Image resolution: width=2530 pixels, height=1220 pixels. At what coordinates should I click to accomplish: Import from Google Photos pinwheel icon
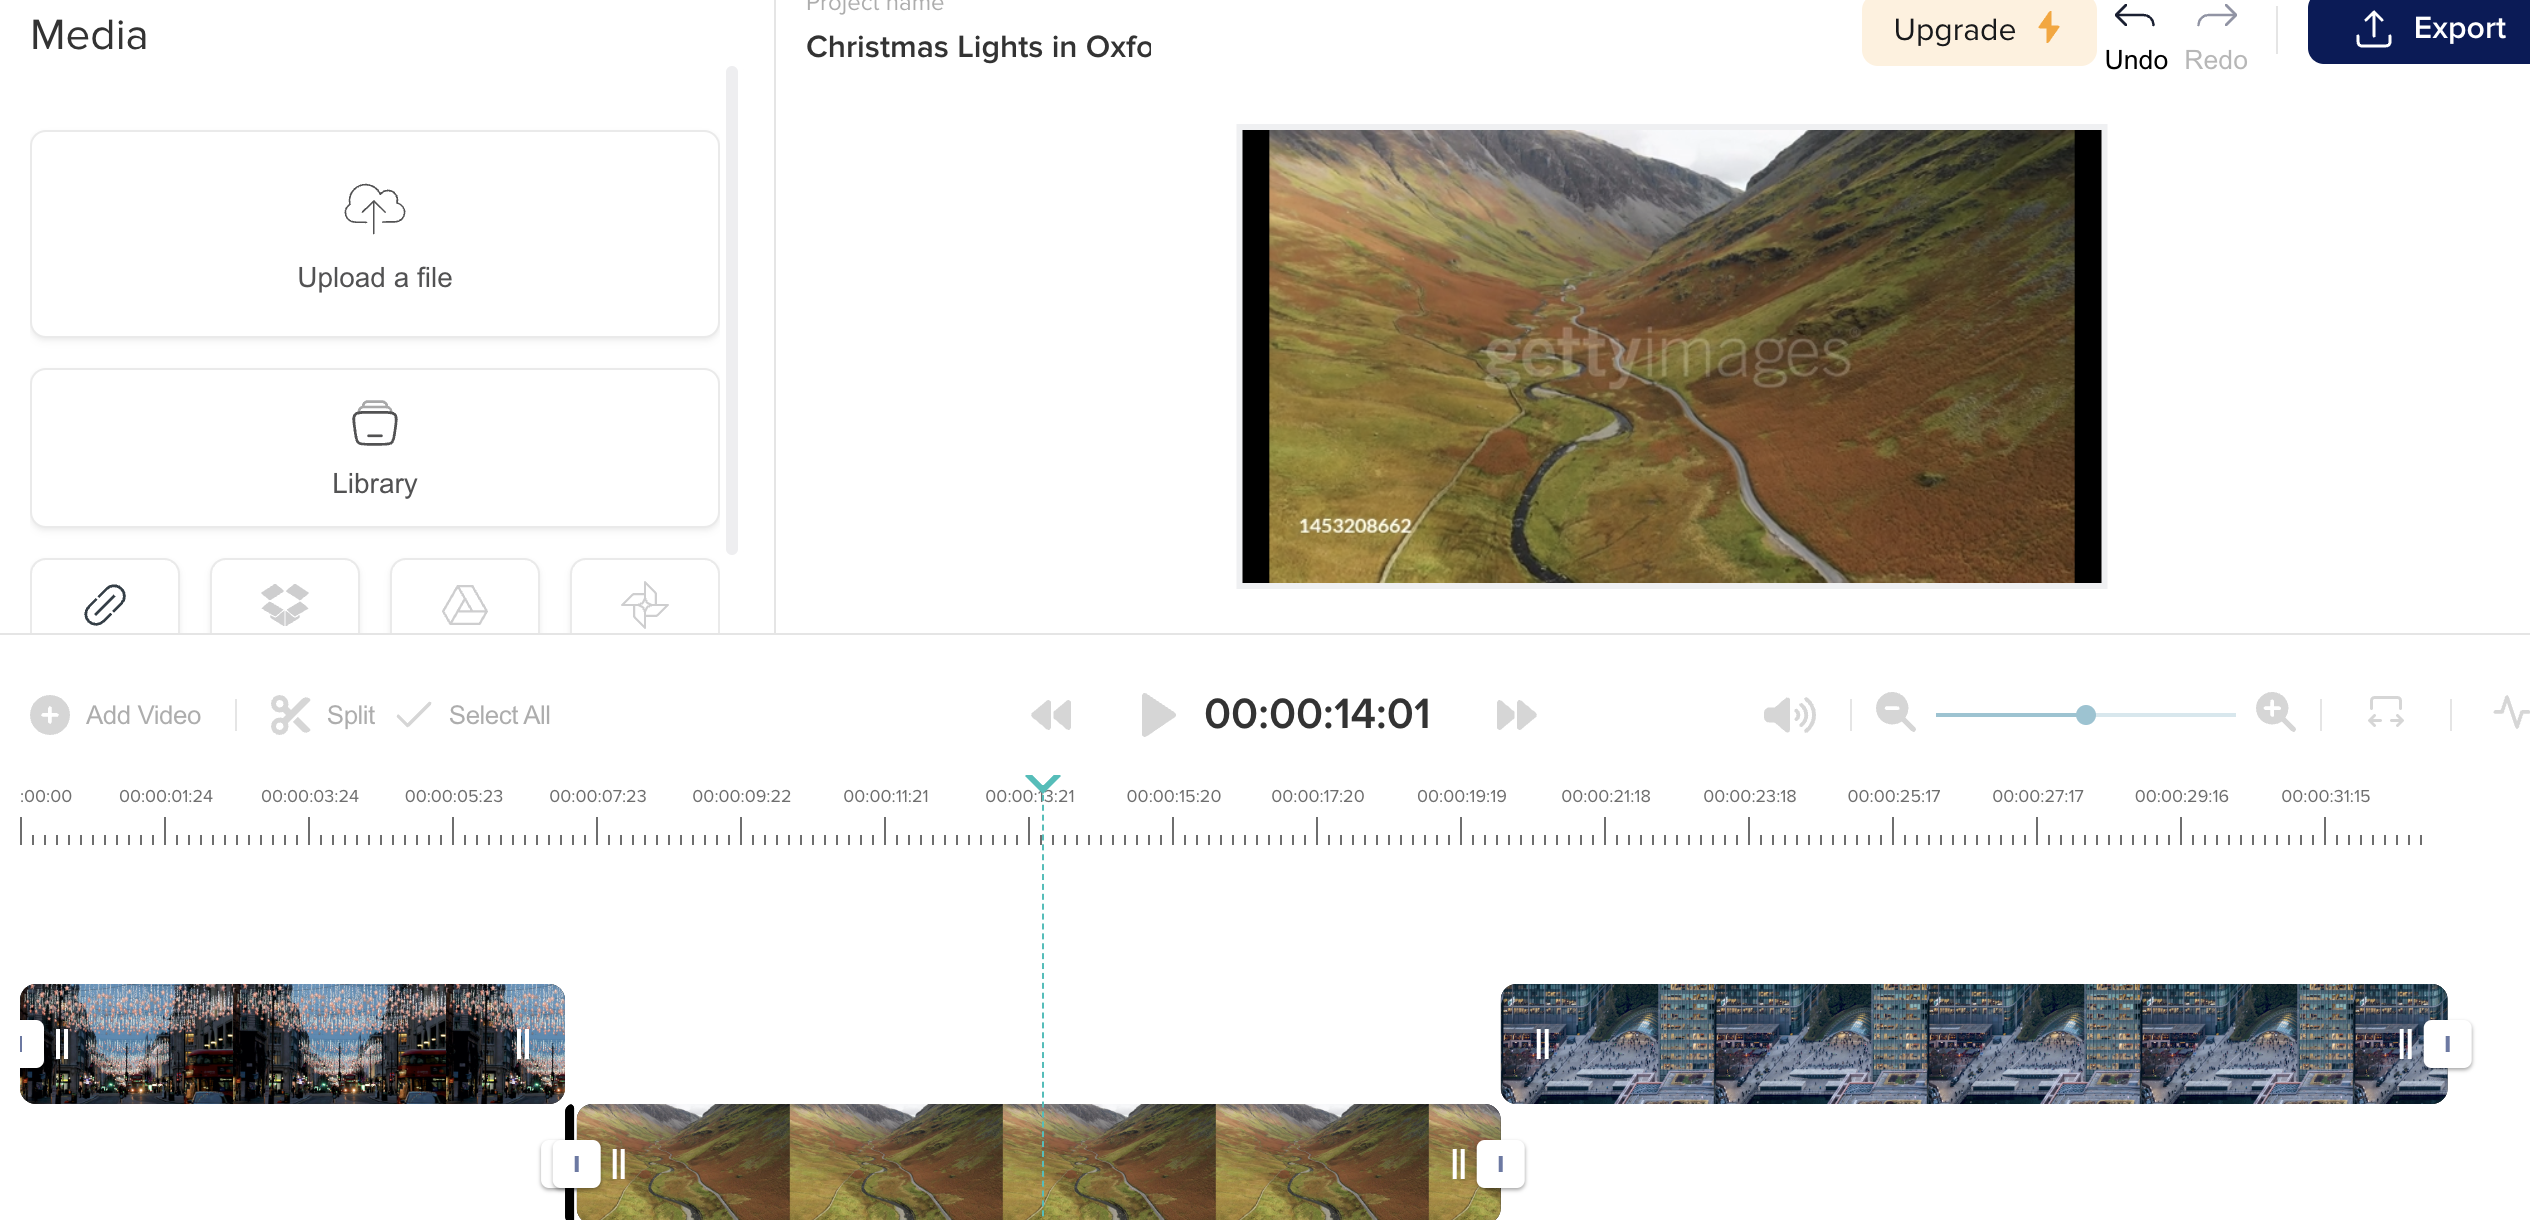point(645,604)
